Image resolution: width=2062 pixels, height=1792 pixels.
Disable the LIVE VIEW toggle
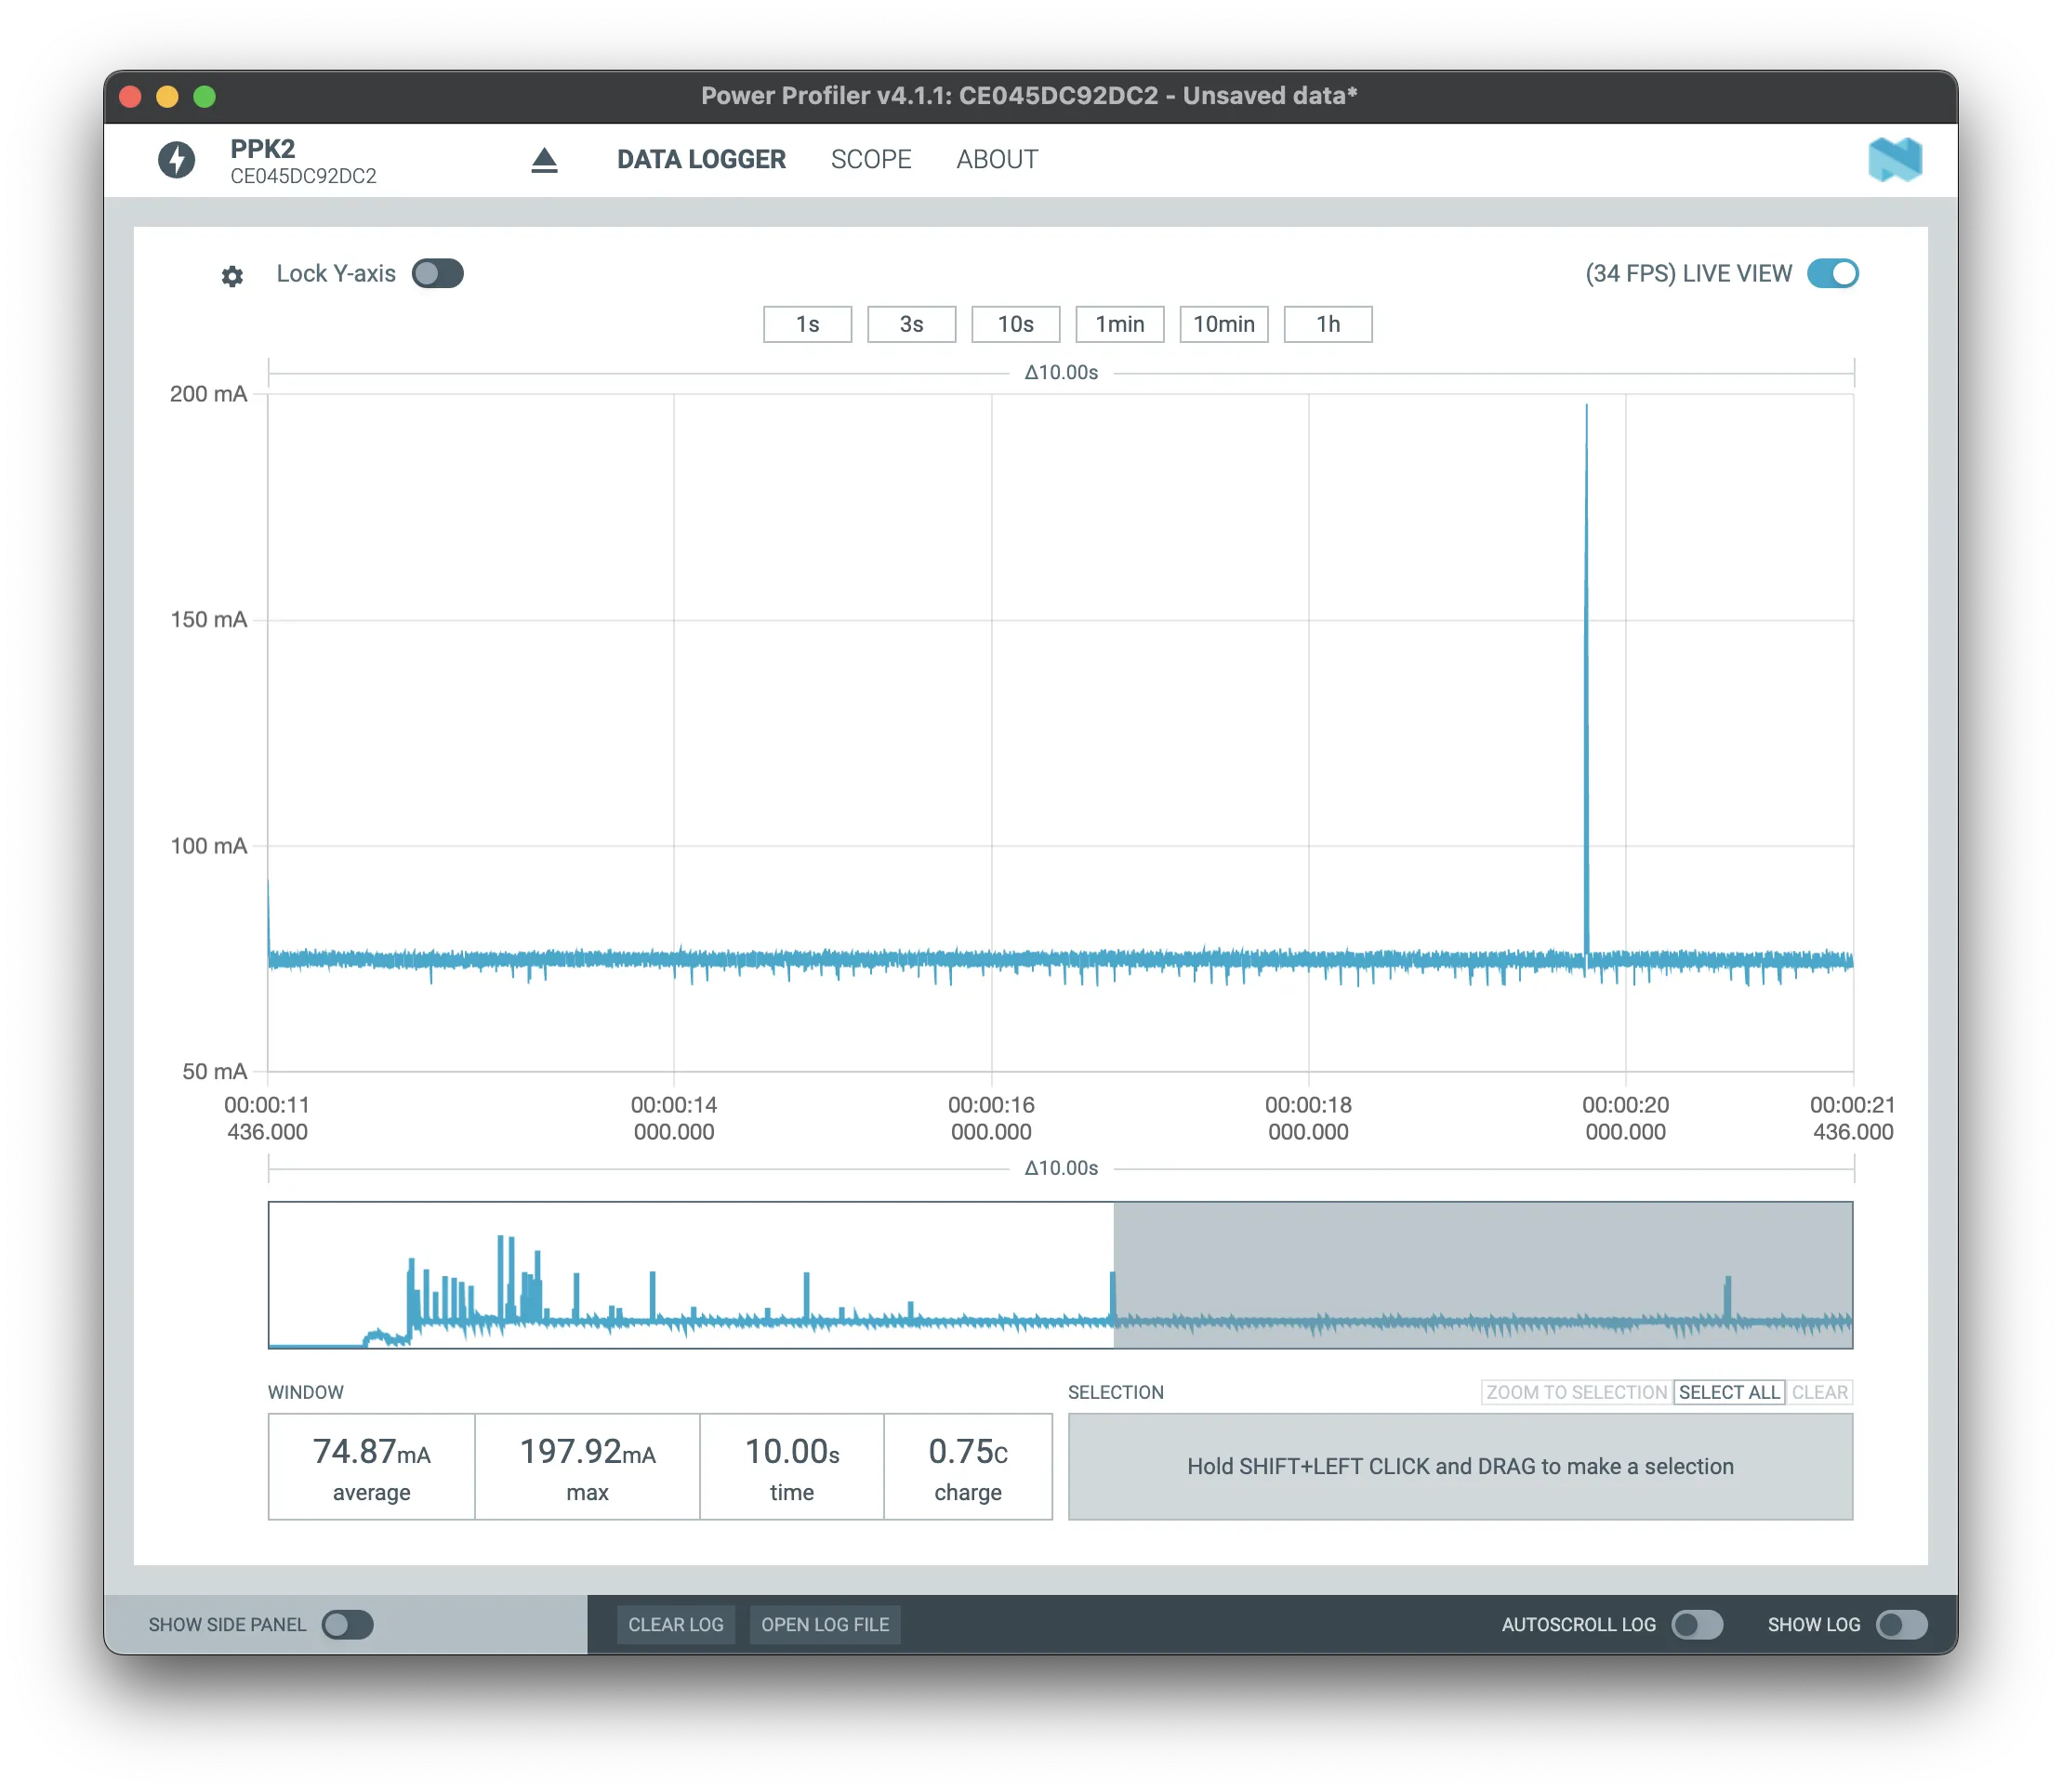point(1832,274)
